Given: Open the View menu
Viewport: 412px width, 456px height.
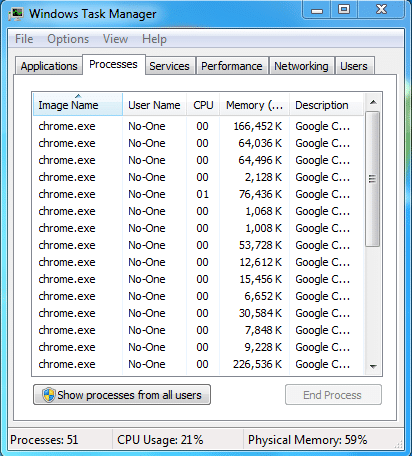Looking at the screenshot, I should click(115, 39).
